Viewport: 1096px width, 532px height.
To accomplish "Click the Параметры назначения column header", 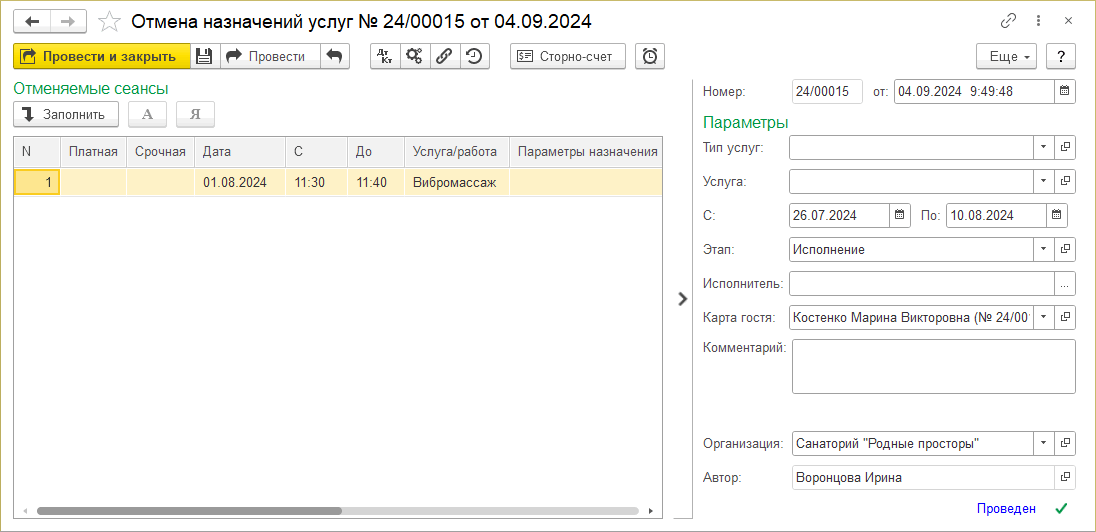I will coord(586,152).
